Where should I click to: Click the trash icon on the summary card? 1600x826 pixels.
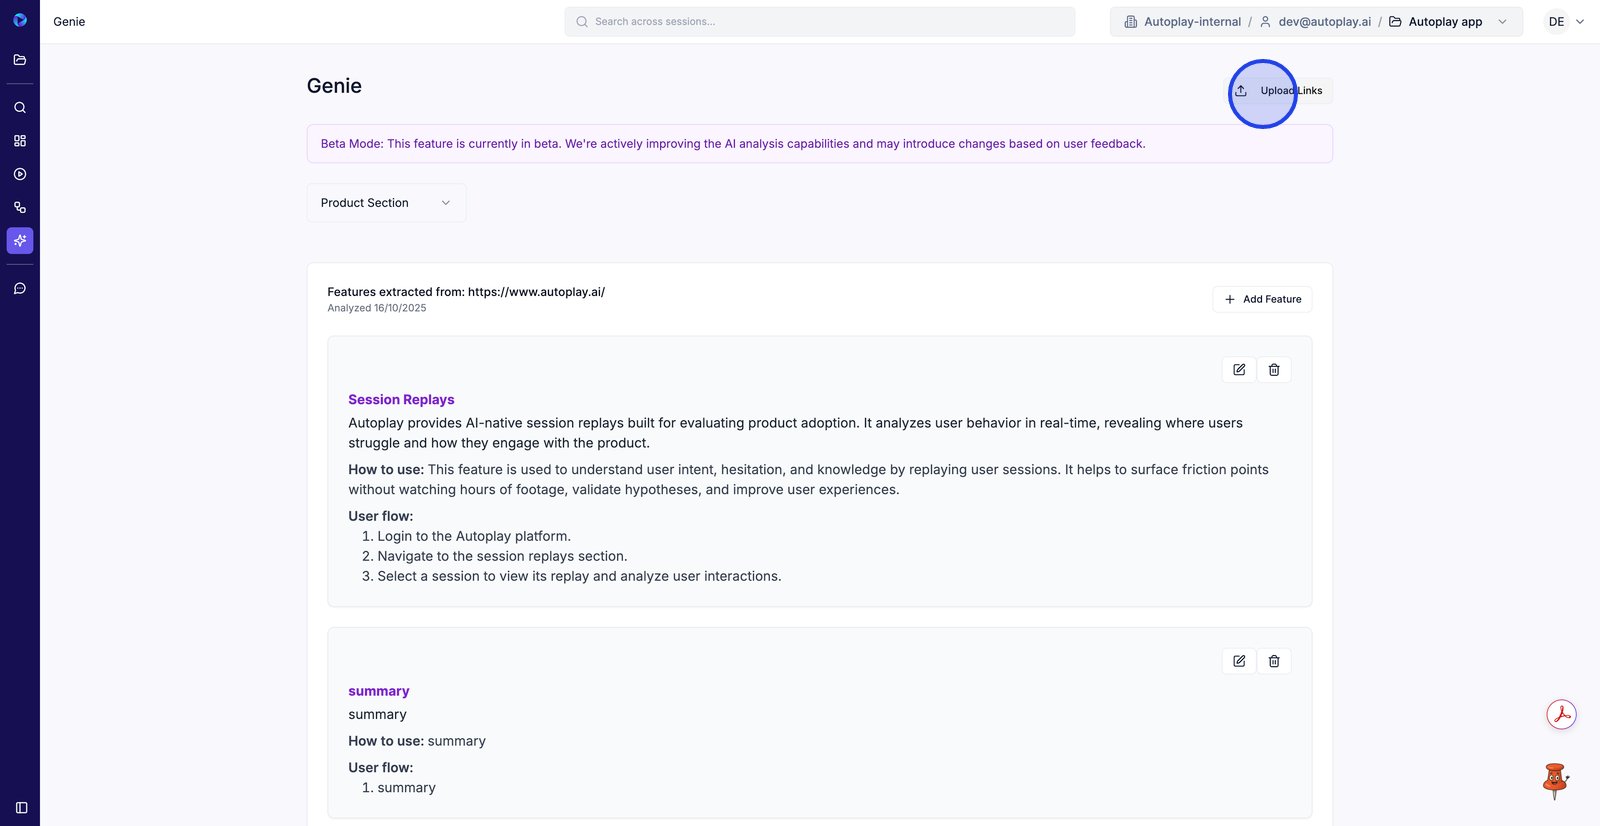pyautogui.click(x=1274, y=661)
